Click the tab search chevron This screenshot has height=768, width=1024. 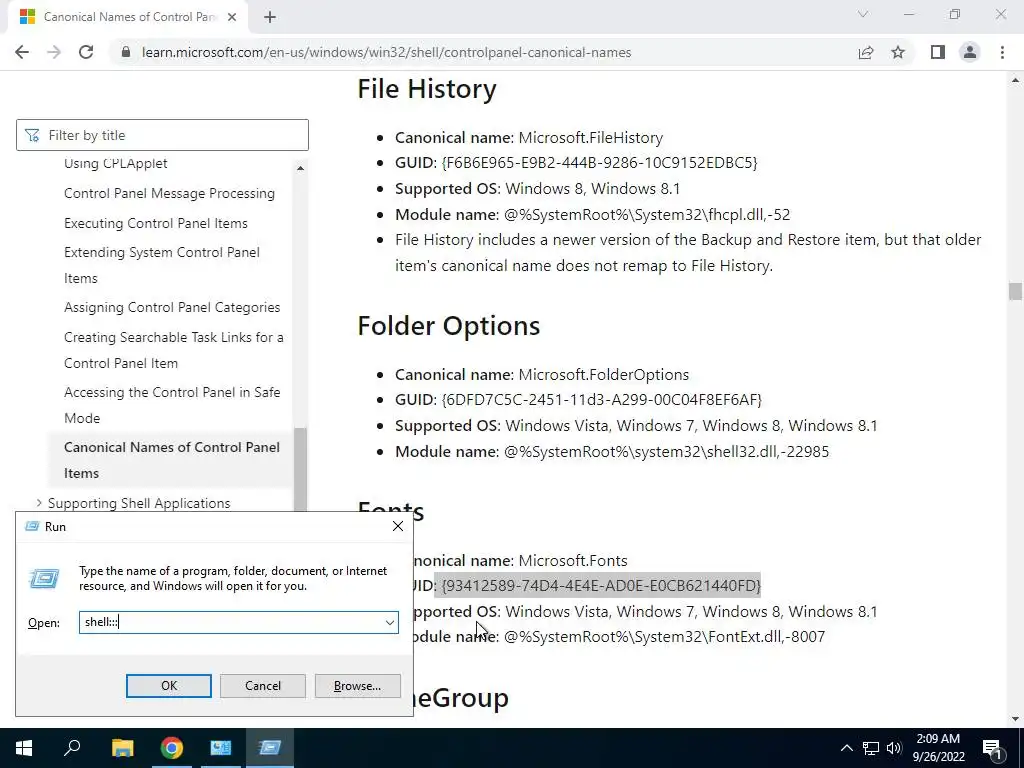(863, 14)
